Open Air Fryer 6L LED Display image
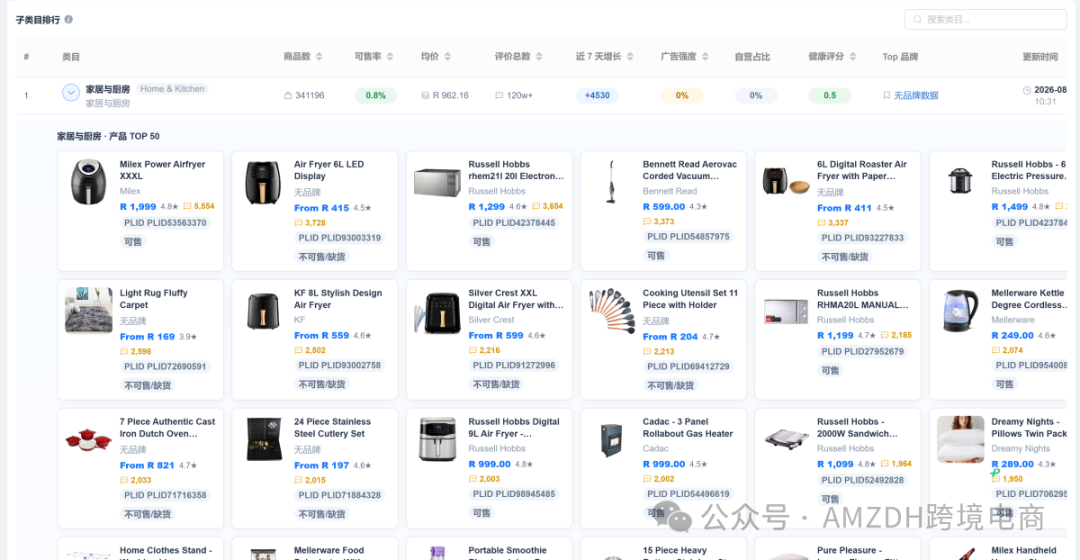This screenshot has height=560, width=1080. [263, 182]
